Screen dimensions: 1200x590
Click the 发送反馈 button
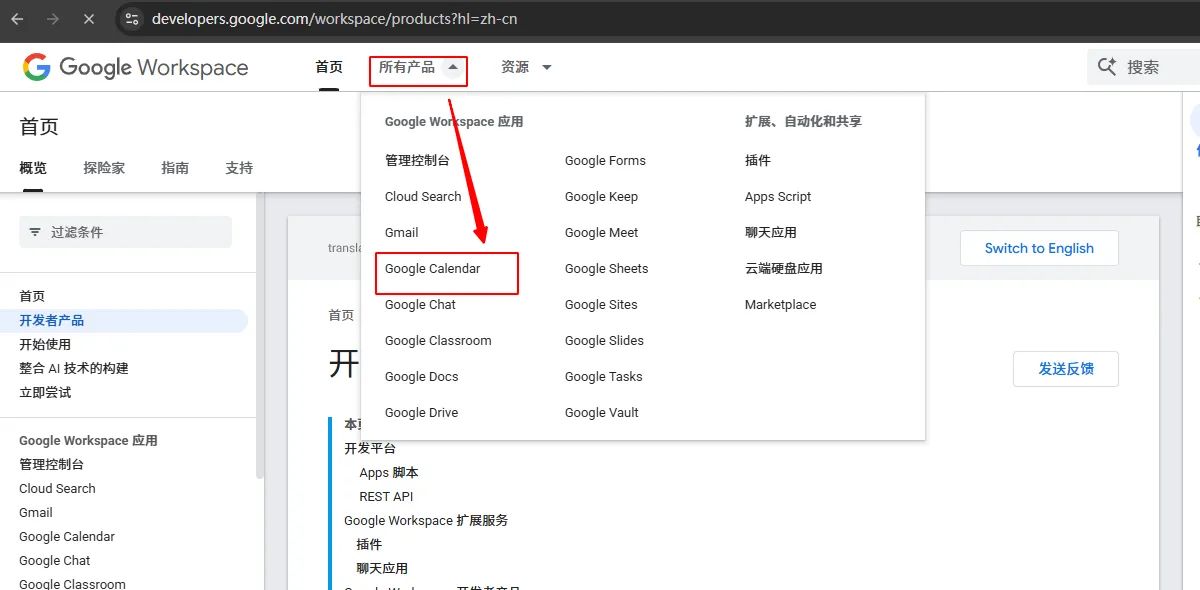[x=1065, y=369]
